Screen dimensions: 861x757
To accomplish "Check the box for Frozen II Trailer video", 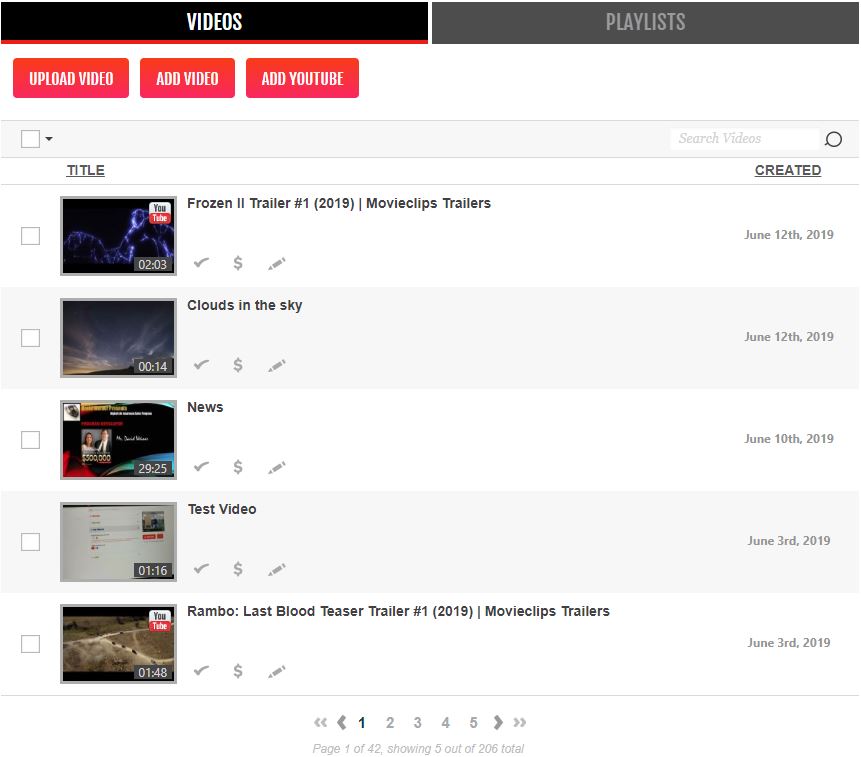I will coord(31,236).
